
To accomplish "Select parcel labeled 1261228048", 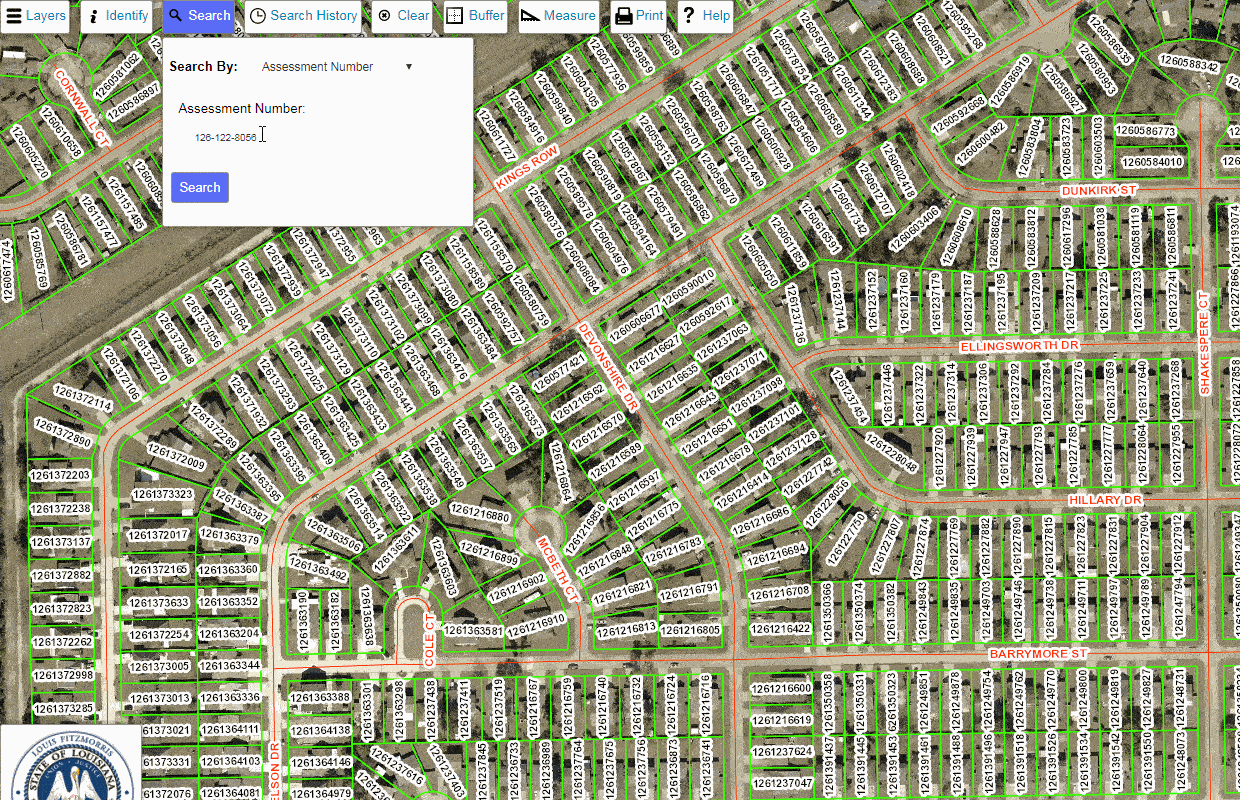I will tap(892, 451).
